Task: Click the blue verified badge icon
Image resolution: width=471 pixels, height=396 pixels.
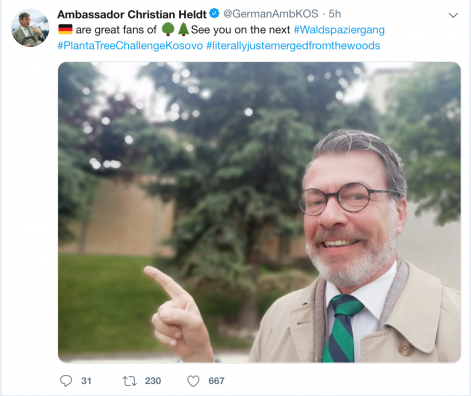Action: tap(214, 14)
